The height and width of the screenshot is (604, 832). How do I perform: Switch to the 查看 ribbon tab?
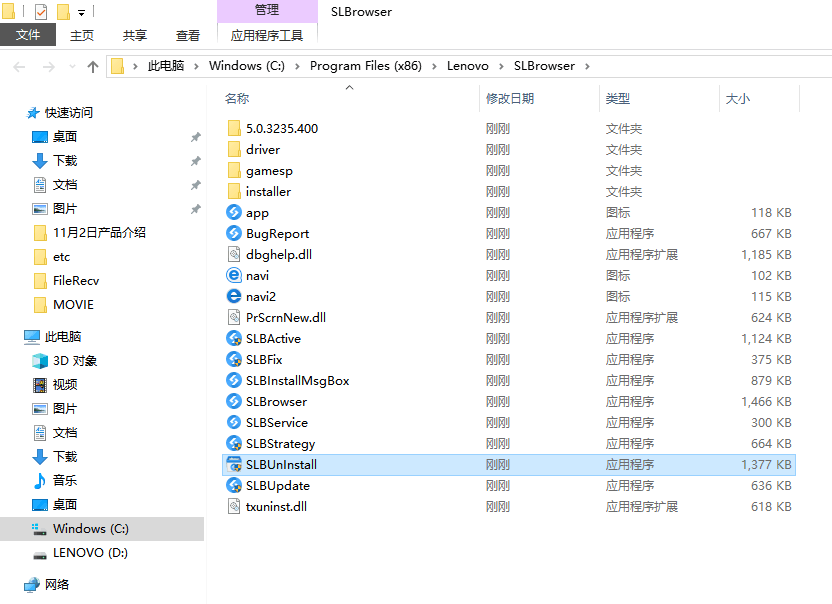[x=188, y=36]
